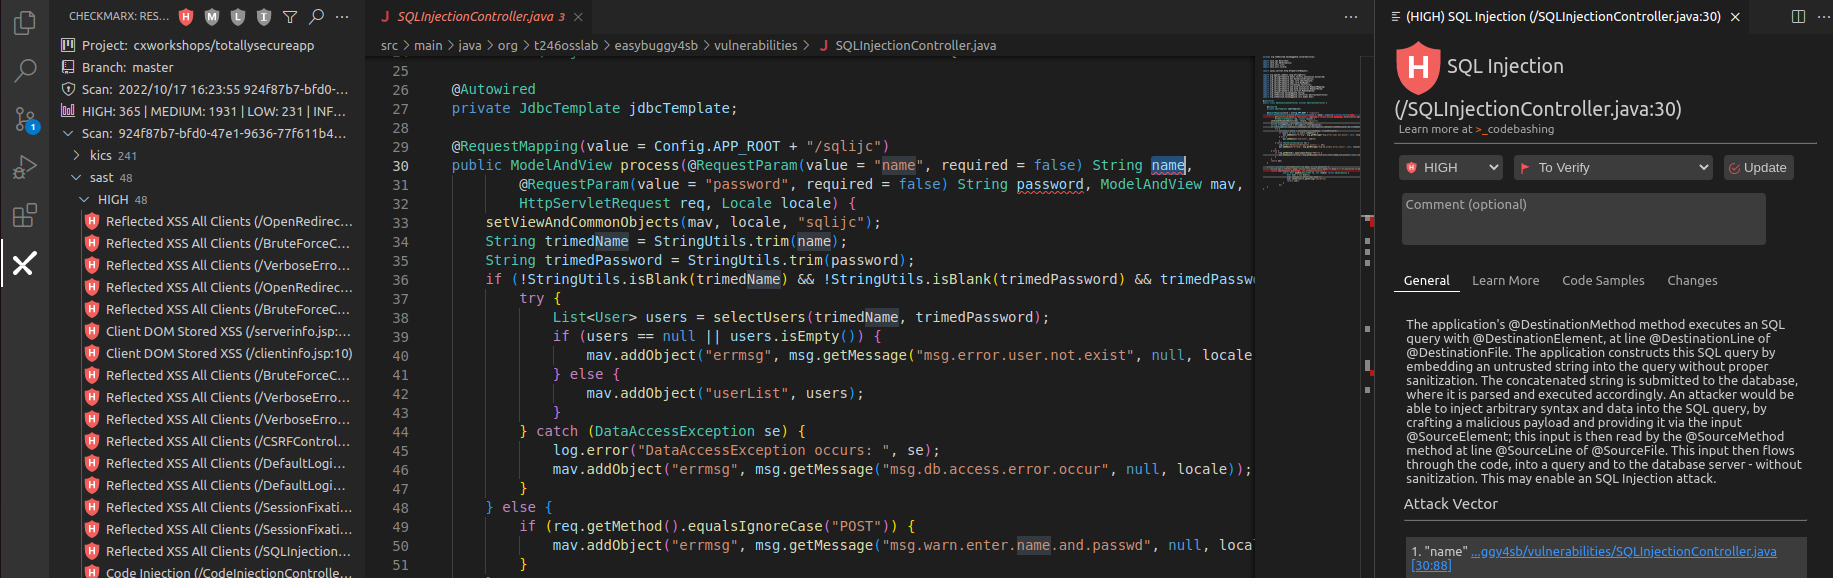Open the Source Control view with badge
1833x578 pixels.
point(24,119)
